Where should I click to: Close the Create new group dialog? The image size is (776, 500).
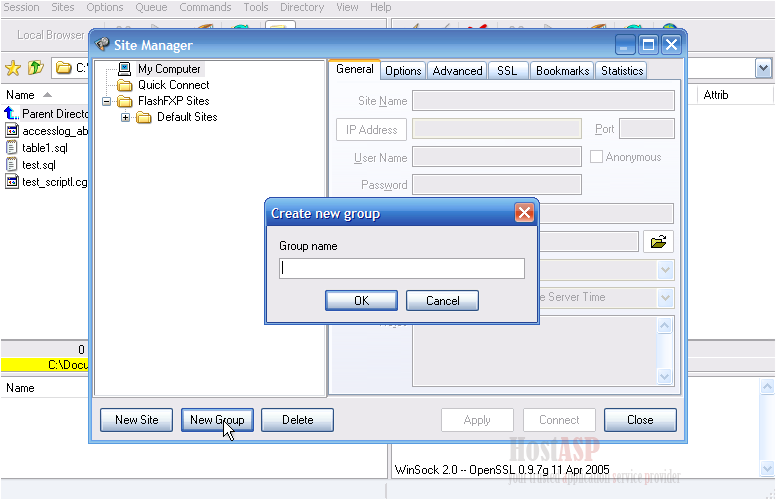coord(524,213)
